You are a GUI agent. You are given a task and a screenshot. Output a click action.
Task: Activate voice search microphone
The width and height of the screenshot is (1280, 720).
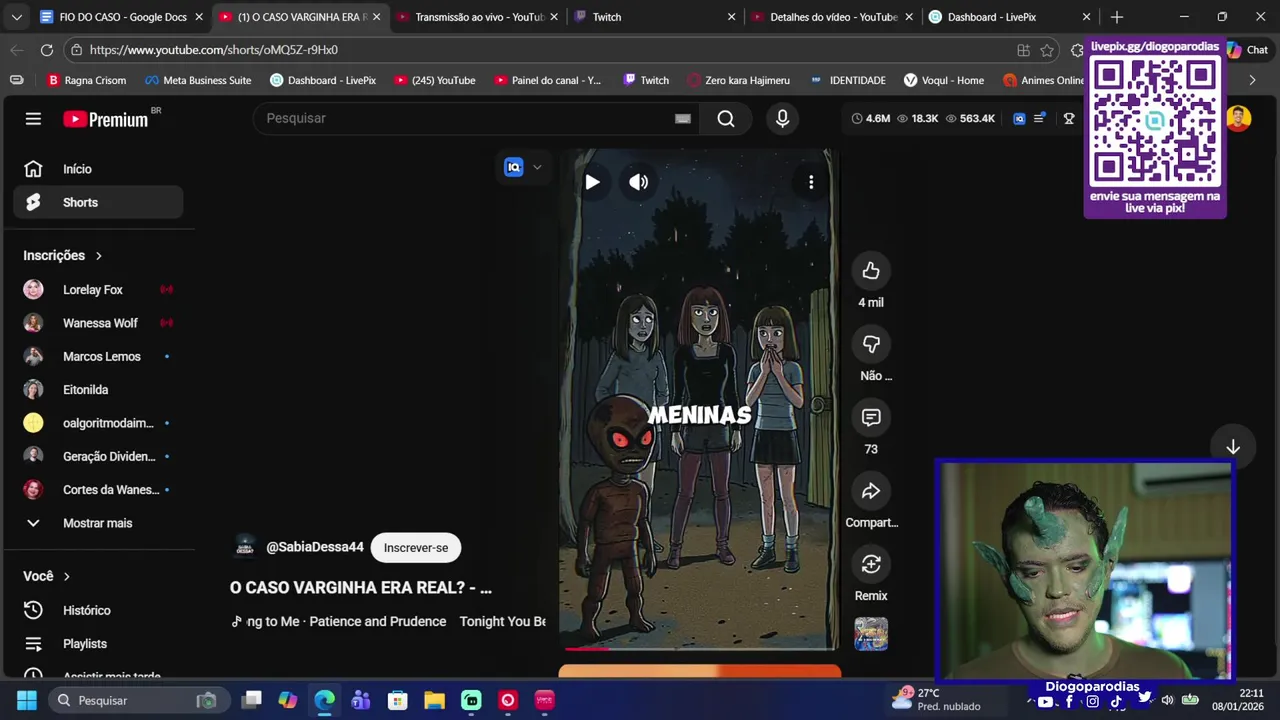tap(782, 119)
